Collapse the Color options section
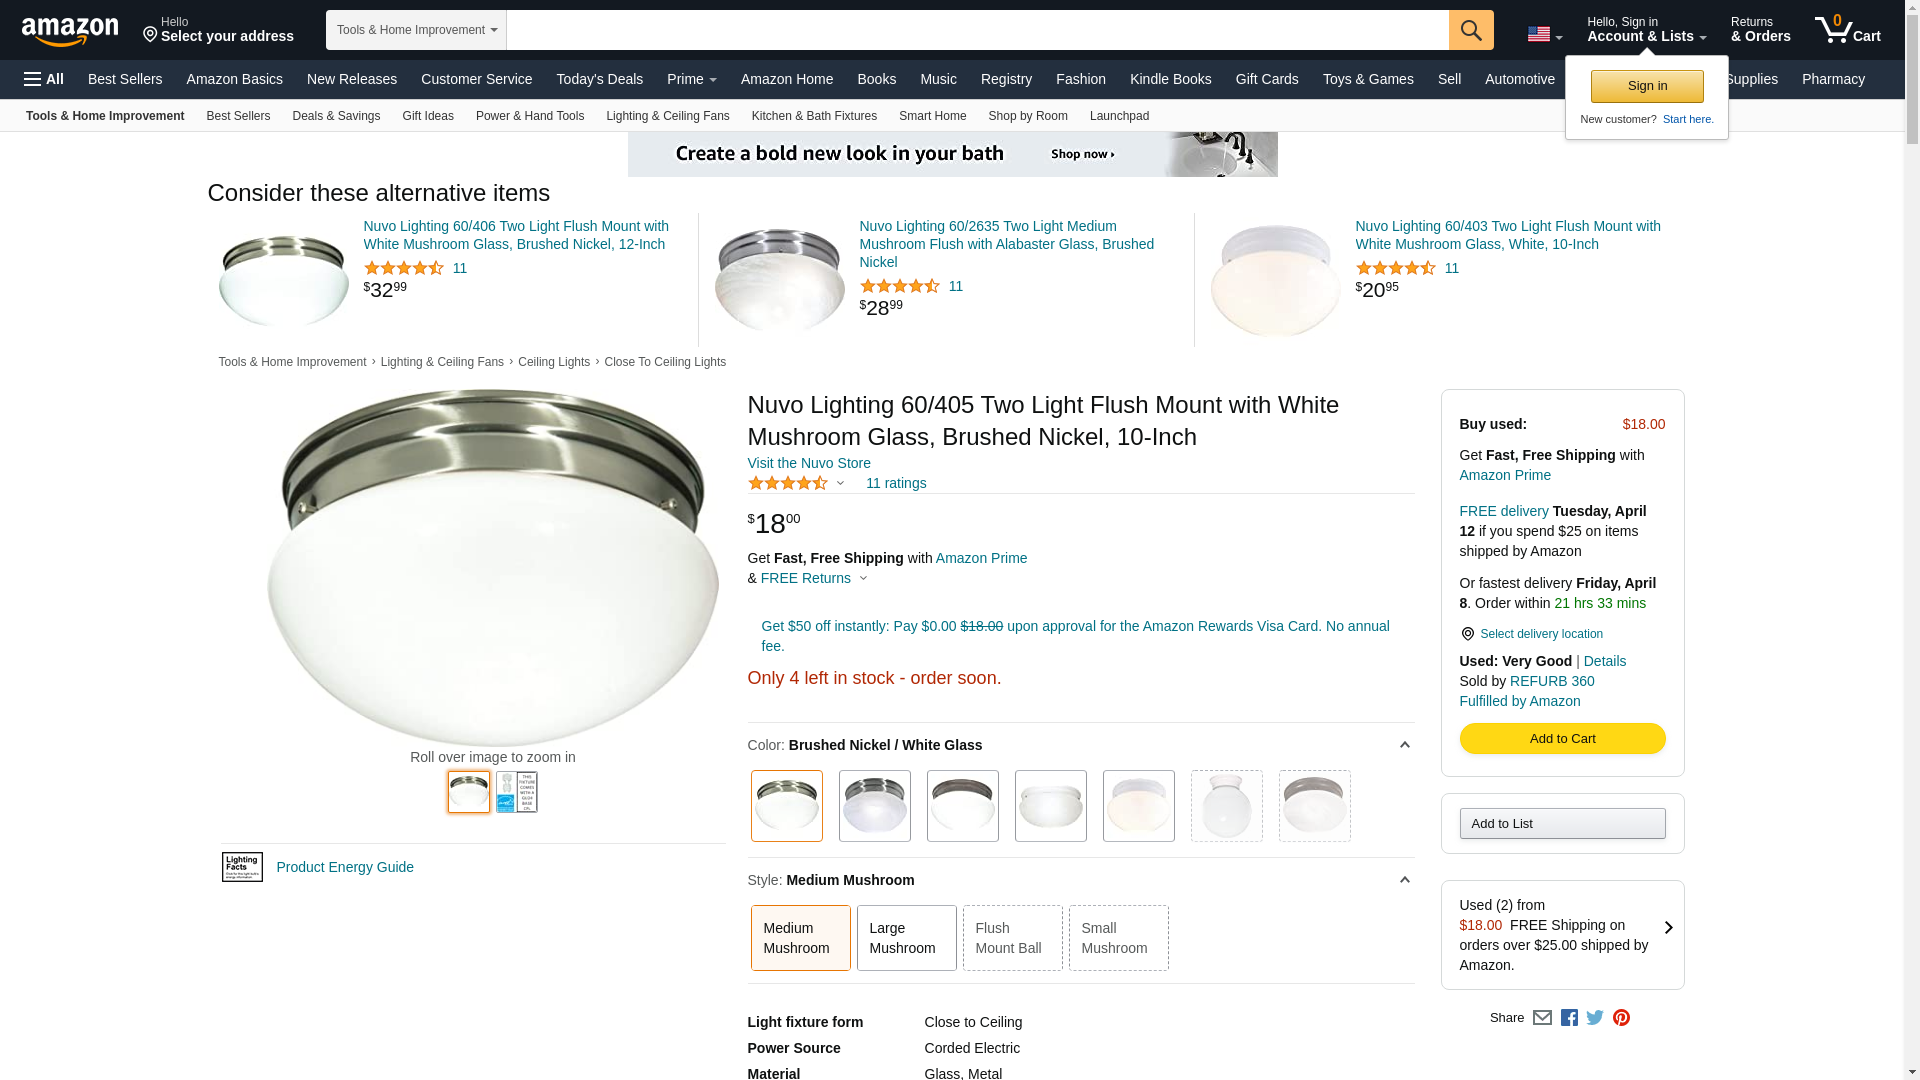Viewport: 1920px width, 1080px height. pyautogui.click(x=1404, y=745)
